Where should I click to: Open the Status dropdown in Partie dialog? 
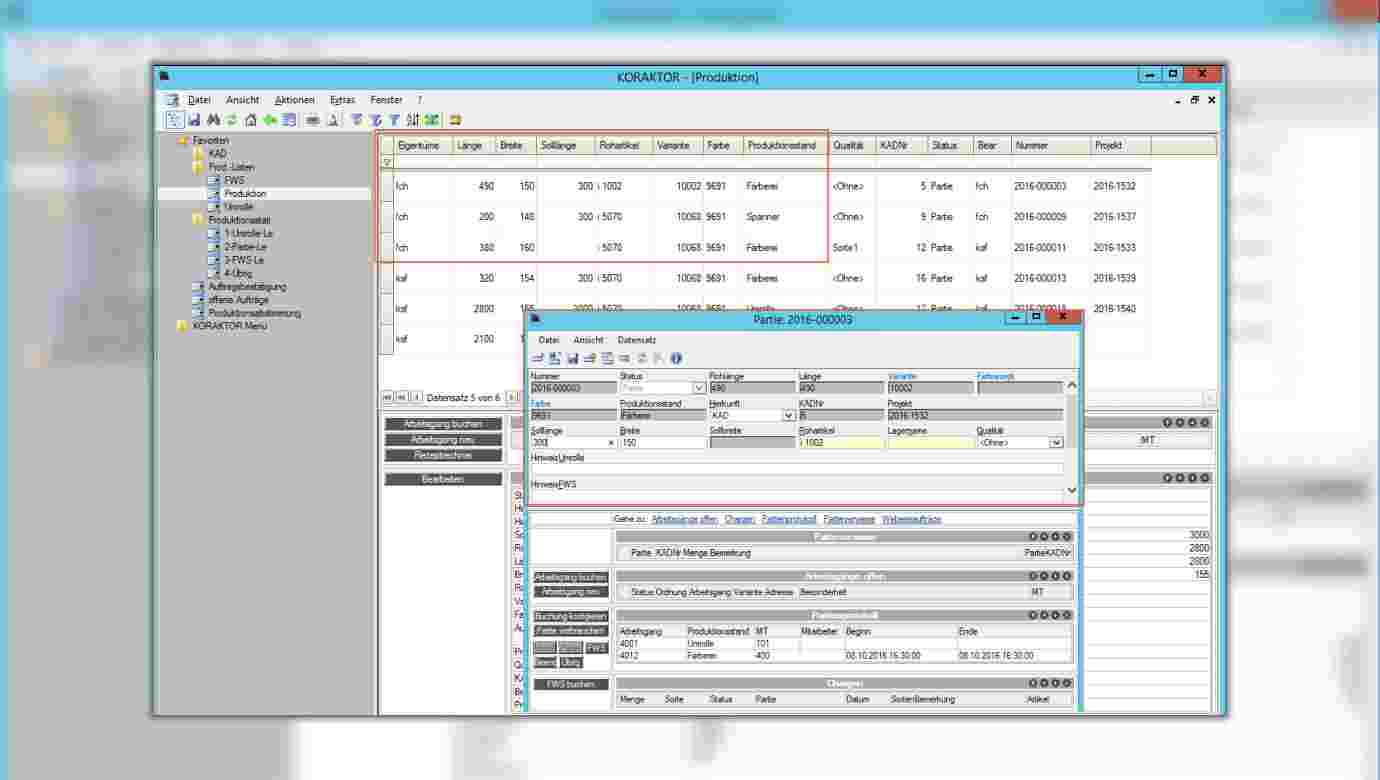[698, 388]
